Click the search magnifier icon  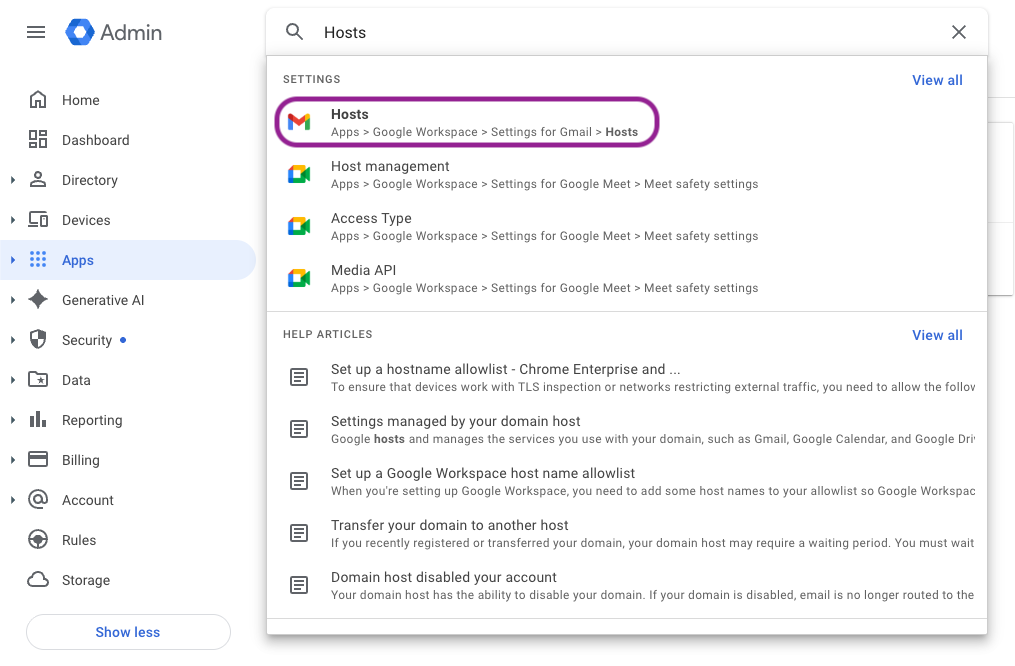coord(295,32)
